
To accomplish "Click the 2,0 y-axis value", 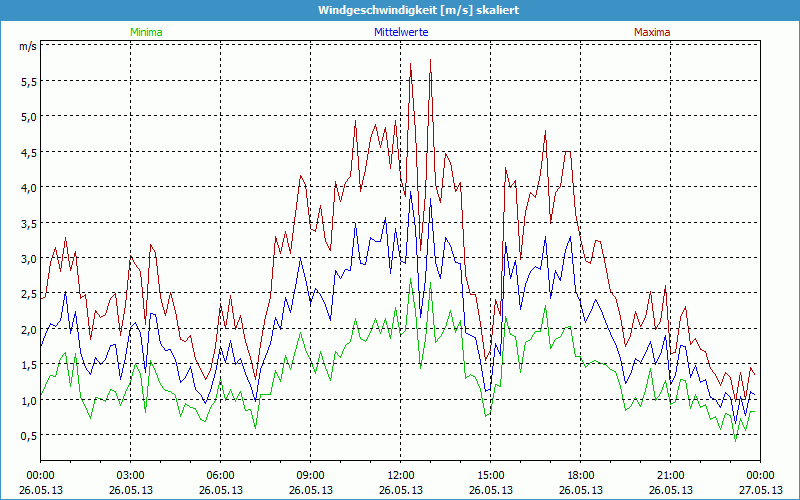I will pyautogui.click(x=28, y=329).
